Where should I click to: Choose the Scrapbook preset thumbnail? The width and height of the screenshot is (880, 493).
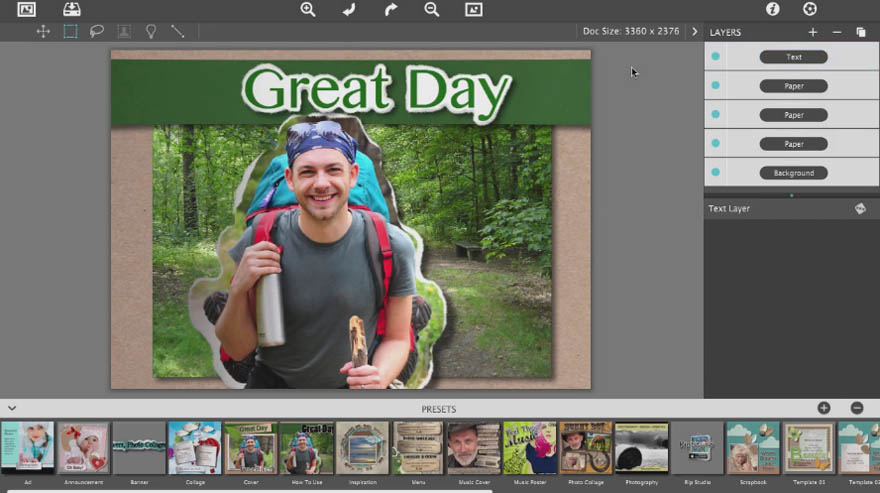point(752,448)
